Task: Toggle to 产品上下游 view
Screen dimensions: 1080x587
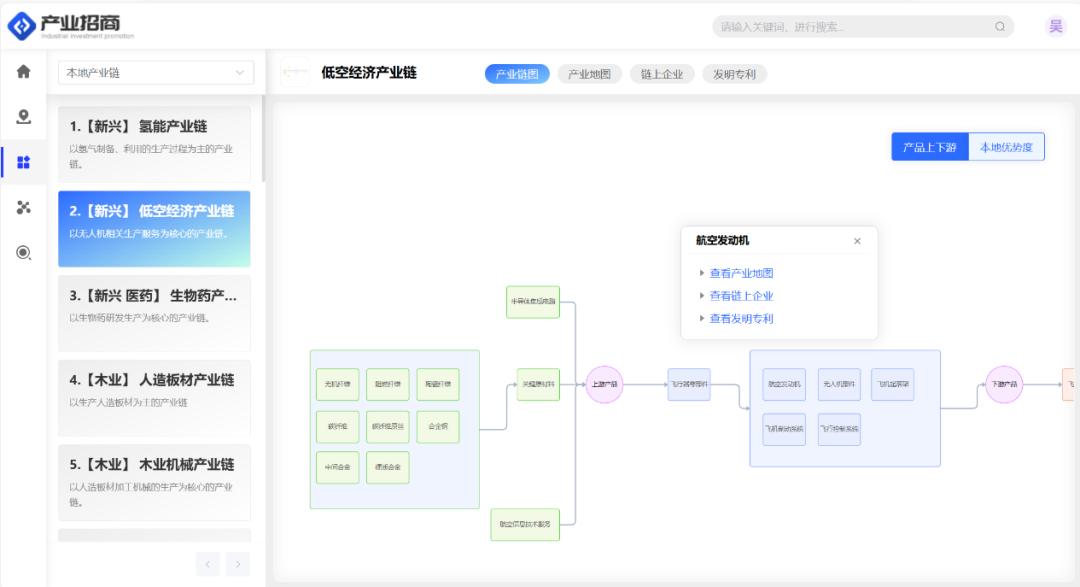Action: (x=929, y=147)
